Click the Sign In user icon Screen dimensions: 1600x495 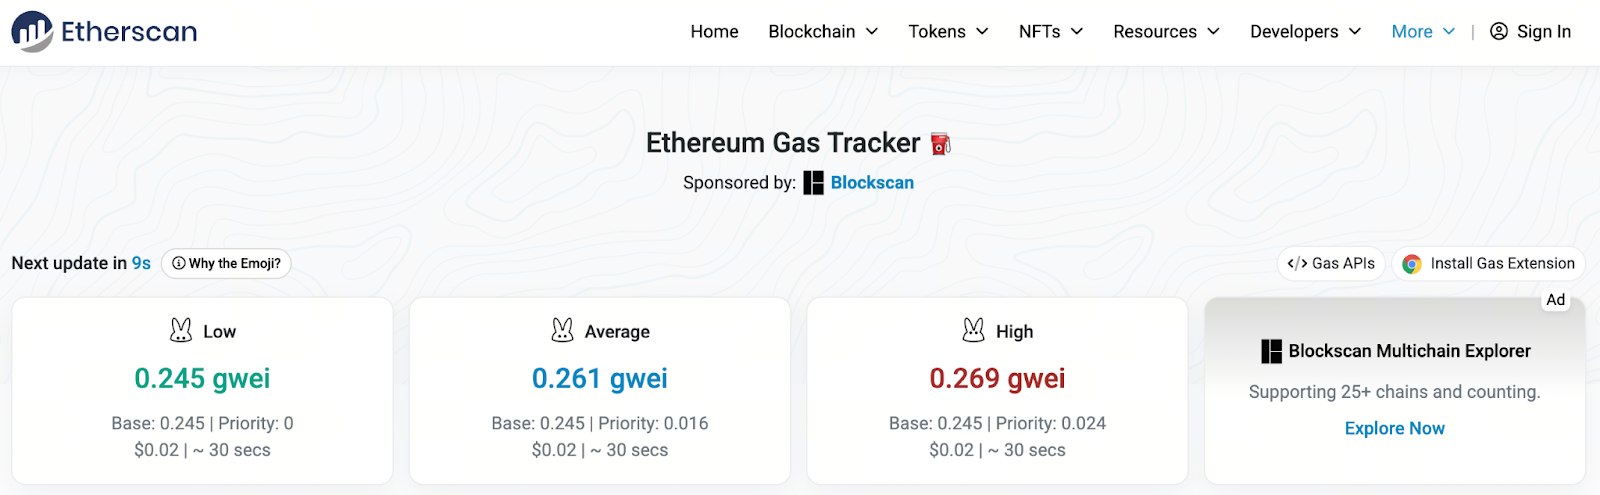tap(1499, 31)
